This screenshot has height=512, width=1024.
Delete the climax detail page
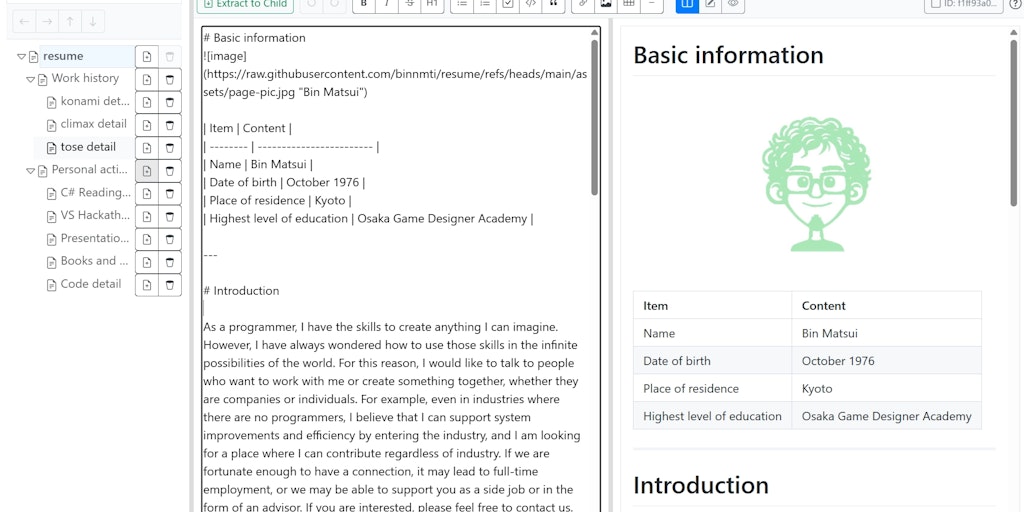tap(170, 125)
